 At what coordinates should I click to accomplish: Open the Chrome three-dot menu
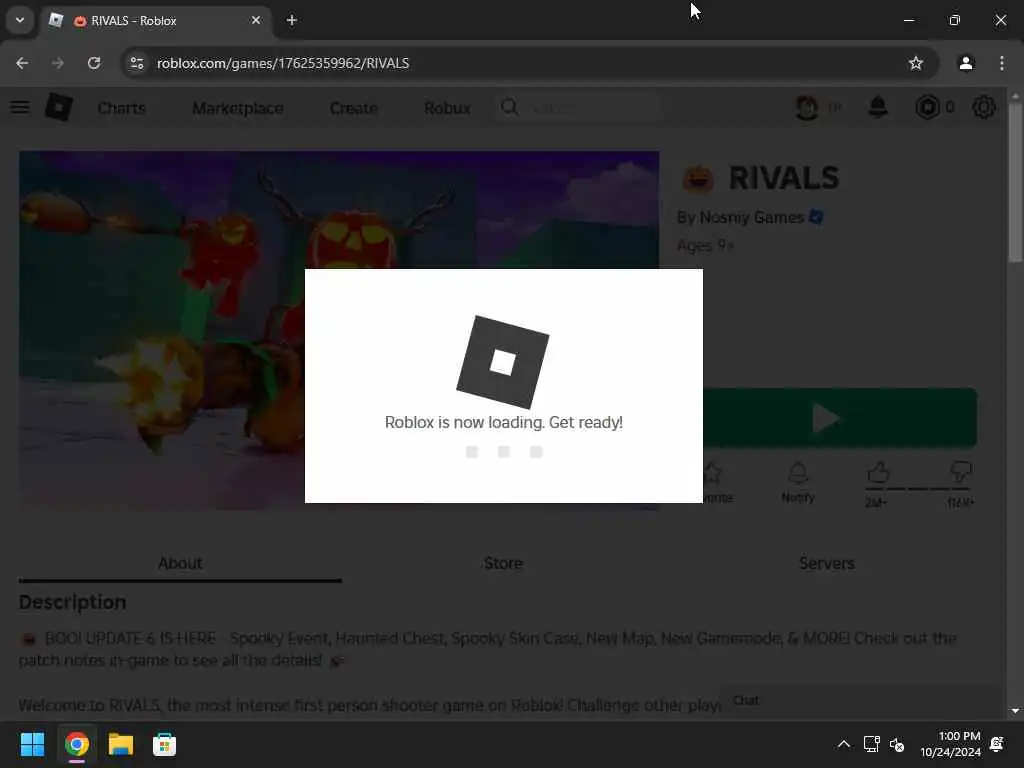1002,63
